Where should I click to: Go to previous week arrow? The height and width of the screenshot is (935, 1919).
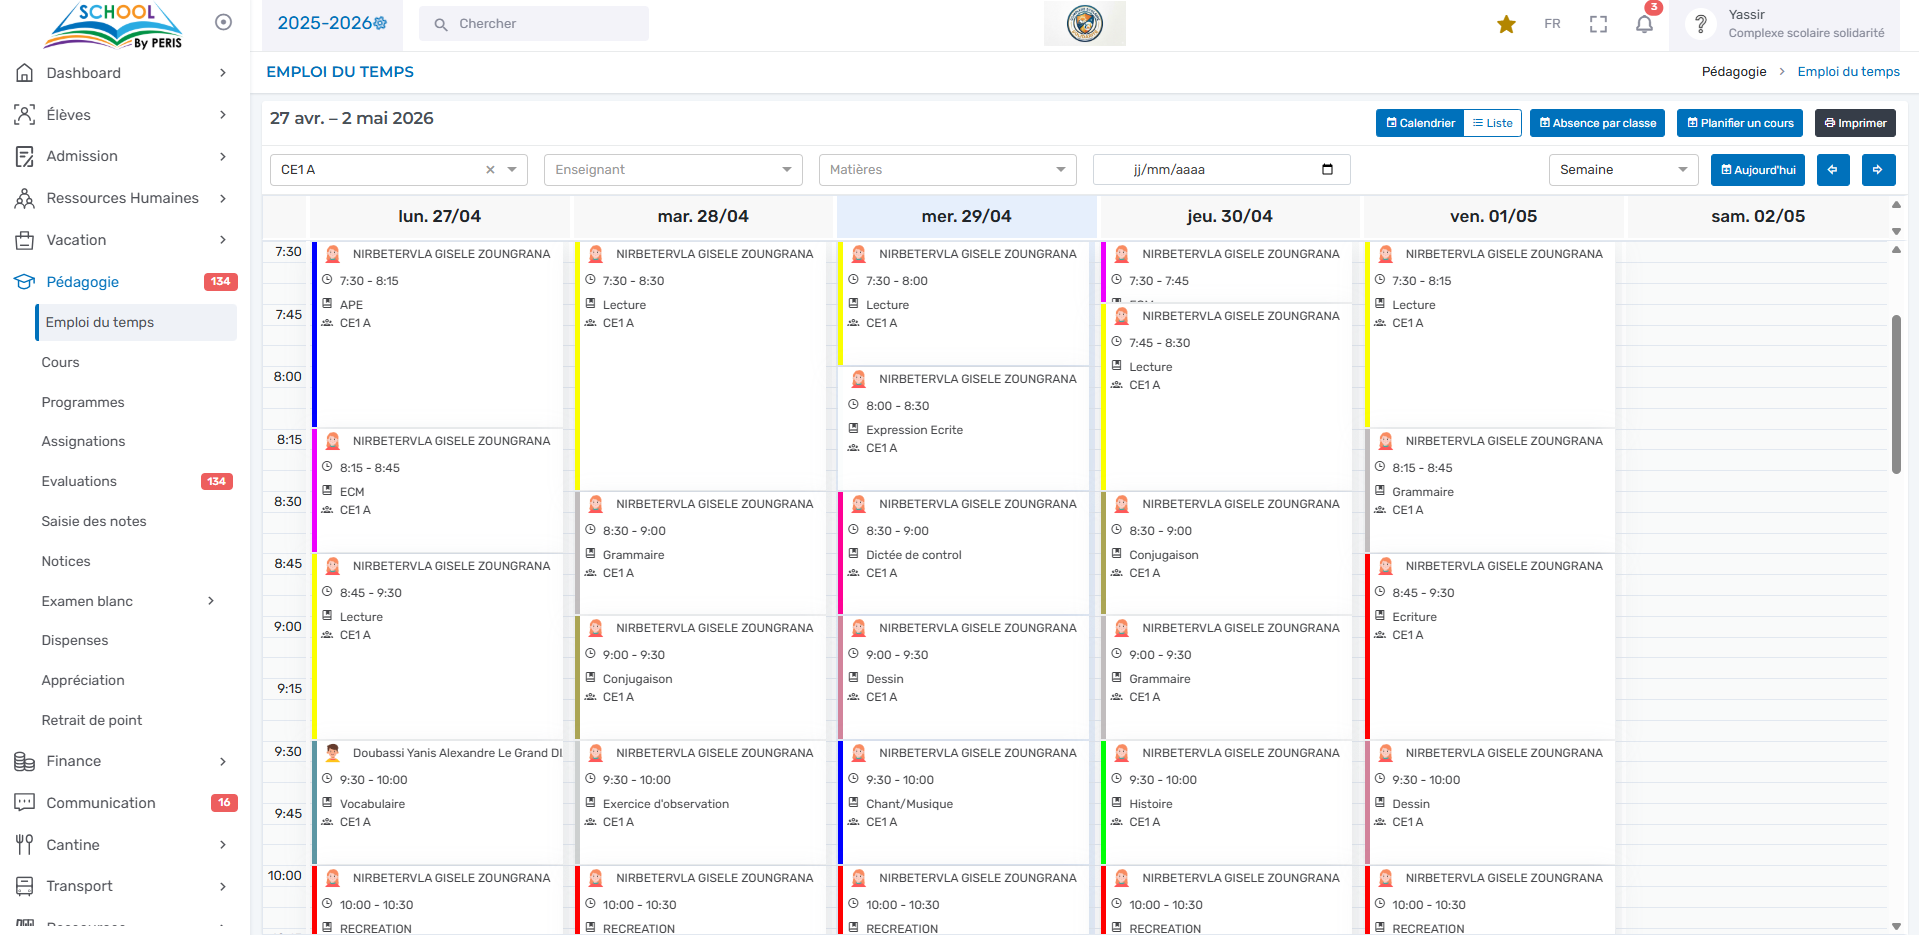1833,170
